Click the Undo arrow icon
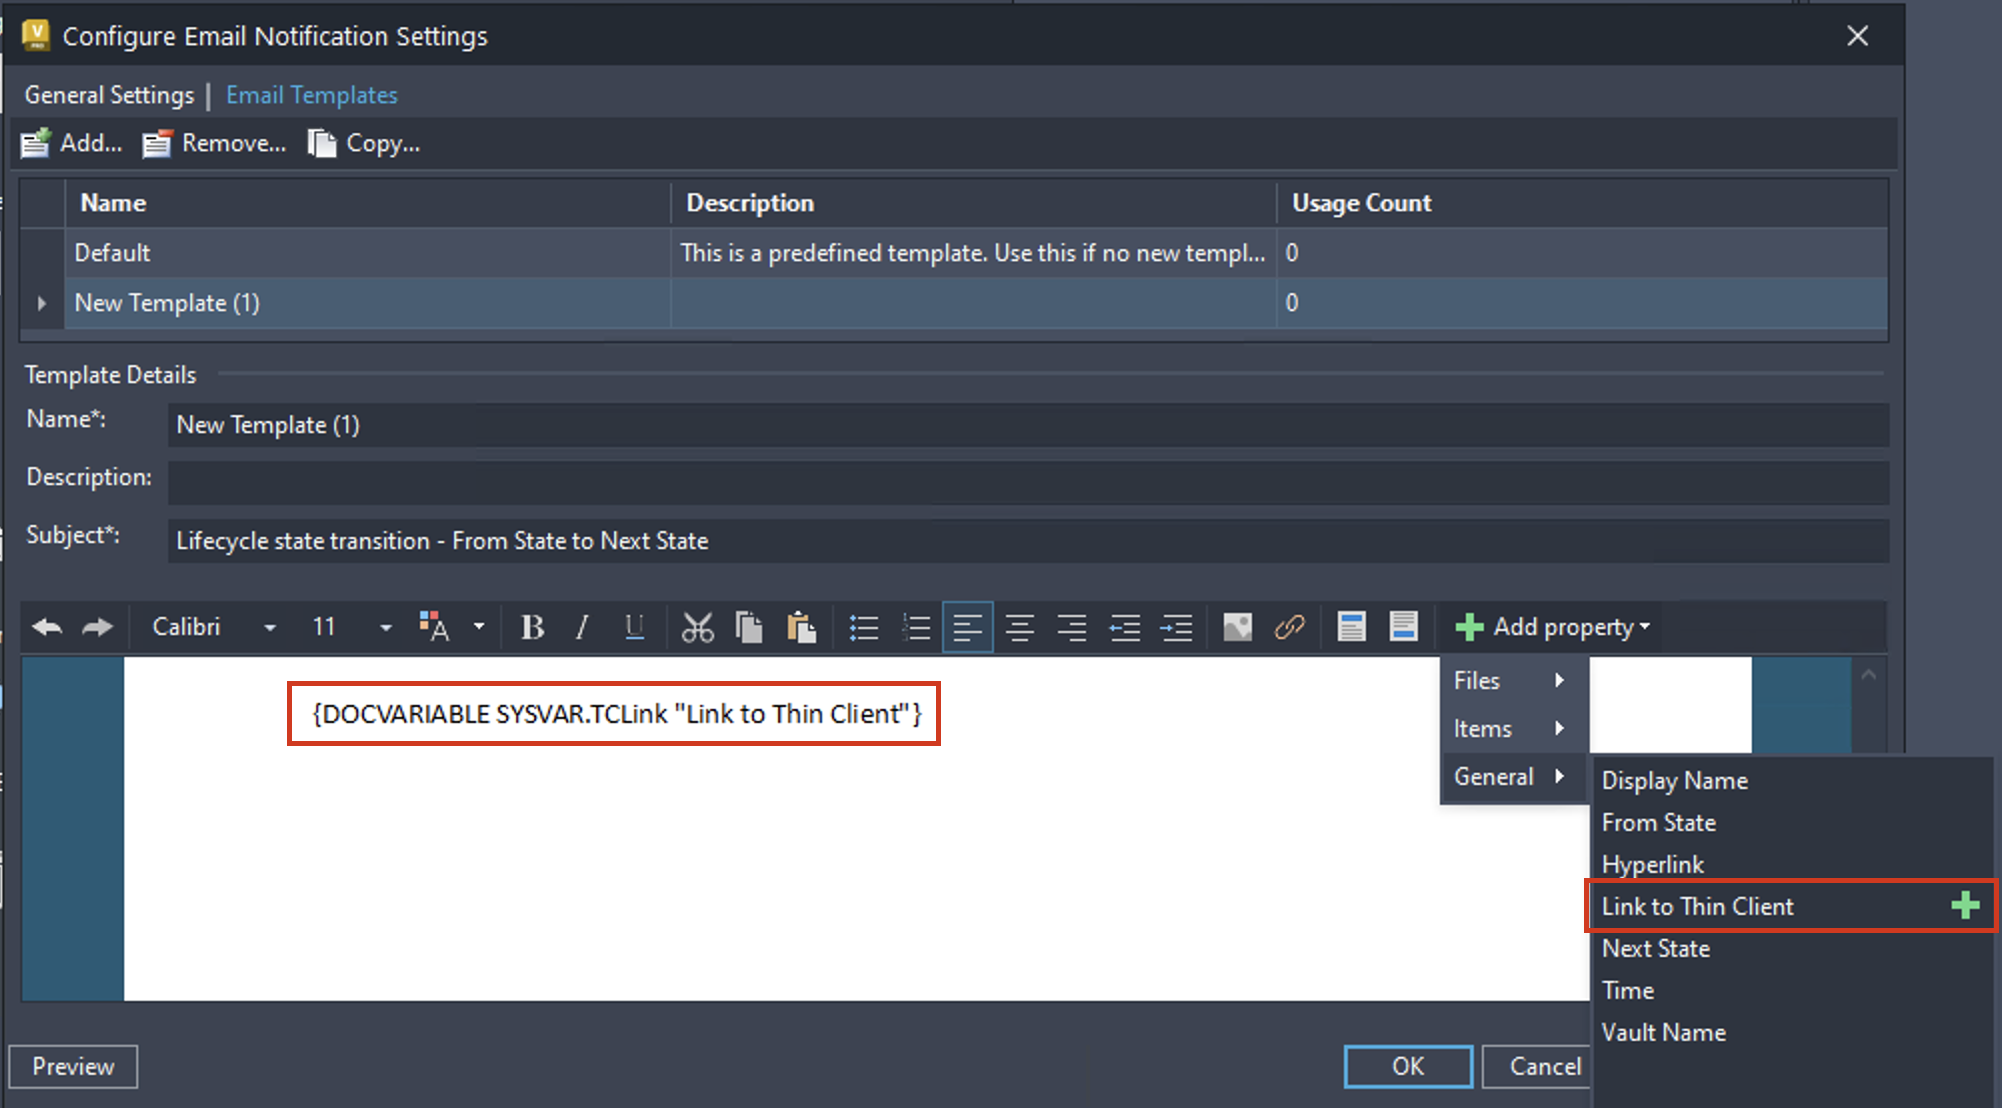2002x1108 pixels. pos(47,627)
